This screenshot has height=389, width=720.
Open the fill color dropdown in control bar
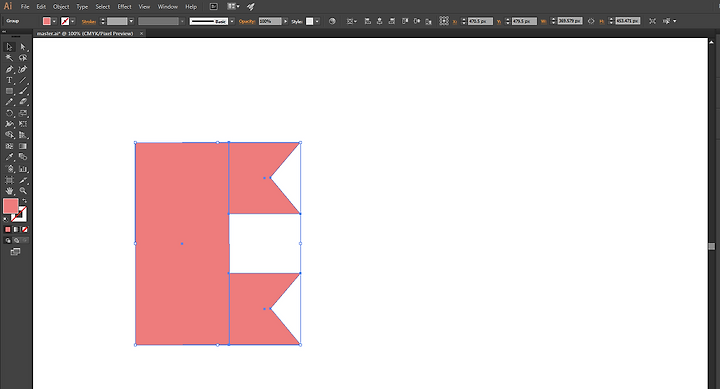54,21
